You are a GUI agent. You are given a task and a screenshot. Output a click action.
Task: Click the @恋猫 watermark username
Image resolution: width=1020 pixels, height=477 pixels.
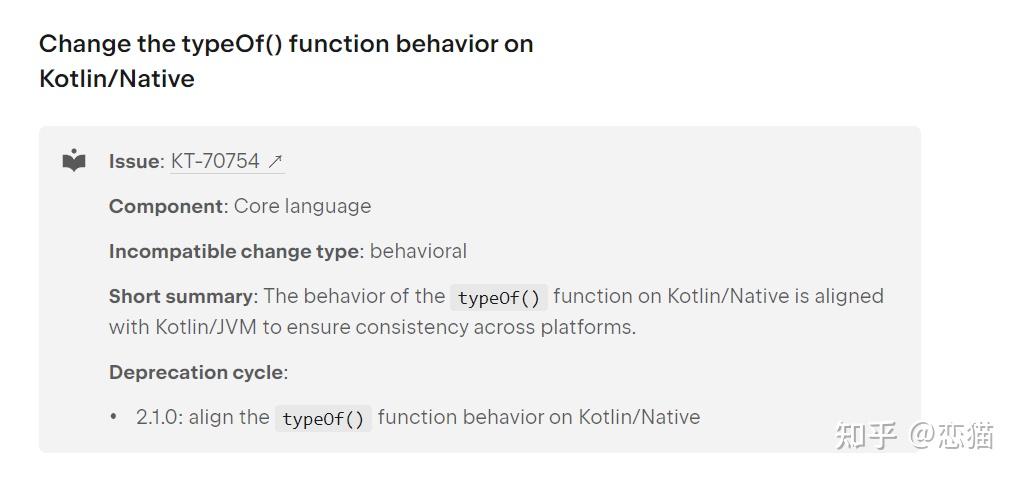click(951, 436)
